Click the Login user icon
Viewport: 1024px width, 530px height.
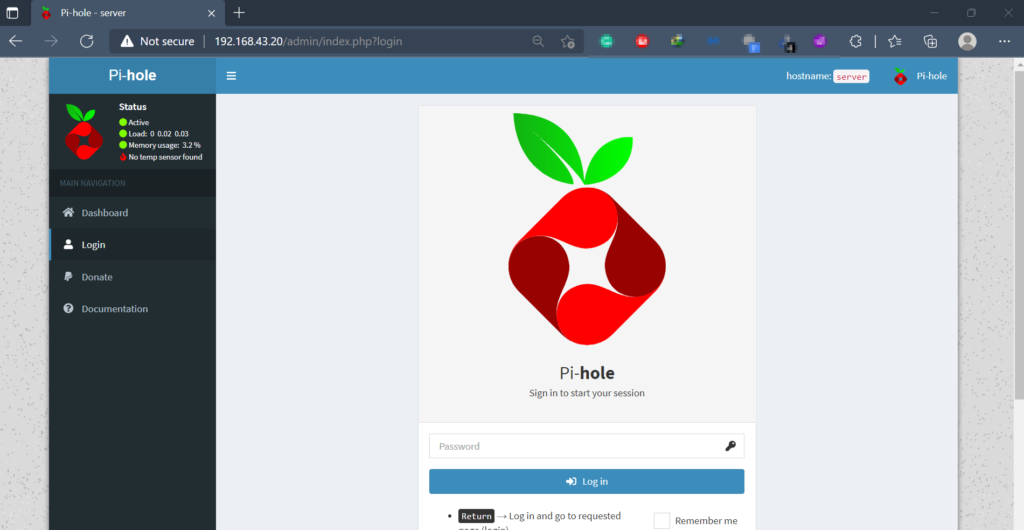[68, 245]
